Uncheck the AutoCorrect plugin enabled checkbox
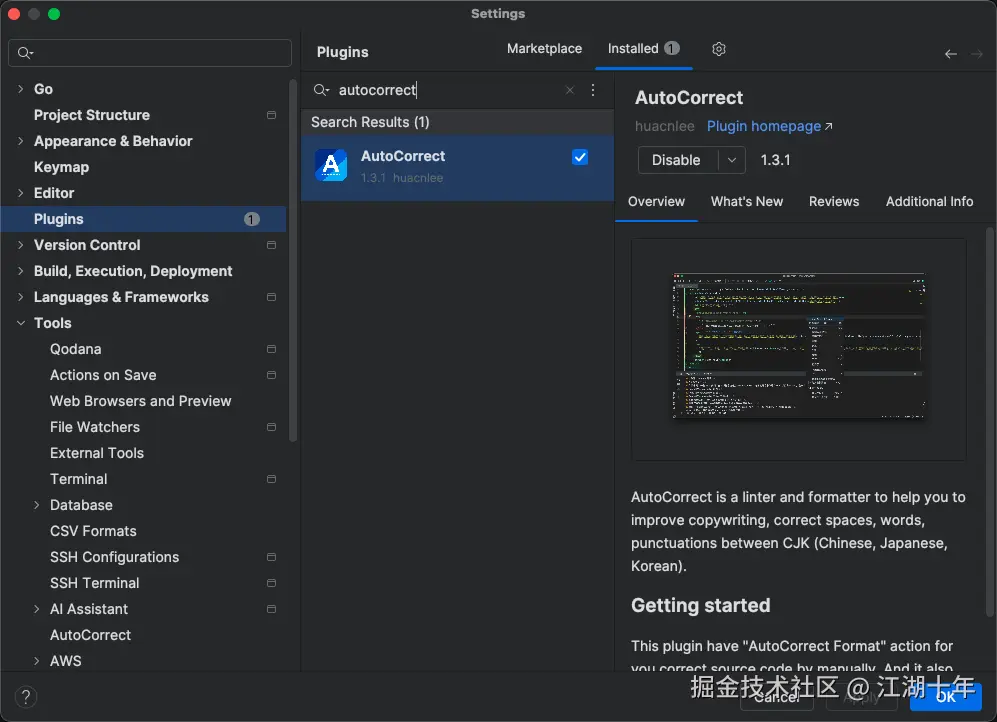 [x=580, y=157]
